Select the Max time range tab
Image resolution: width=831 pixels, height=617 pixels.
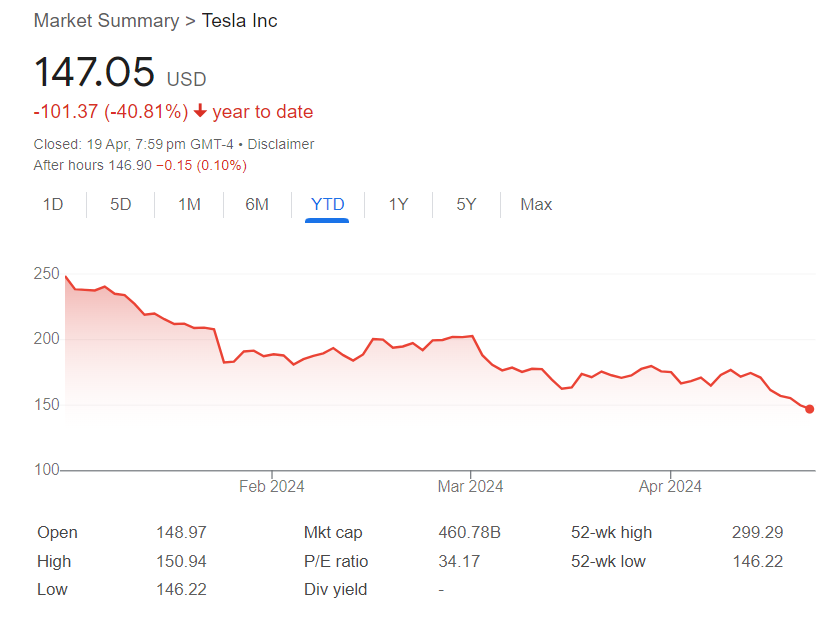click(536, 204)
